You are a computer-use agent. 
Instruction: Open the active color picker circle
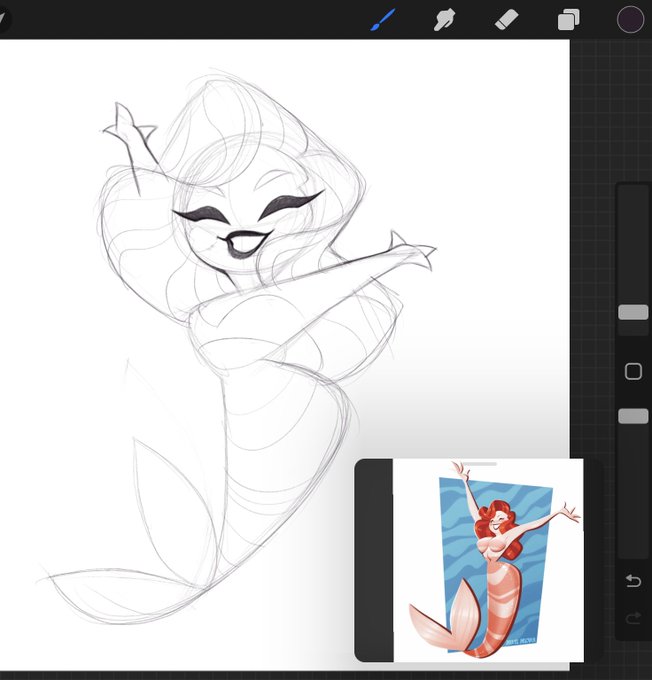[x=630, y=20]
